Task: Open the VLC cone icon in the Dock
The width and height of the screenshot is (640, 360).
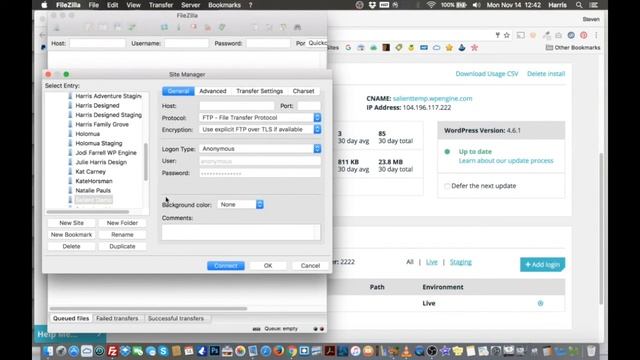Action: click(x=407, y=351)
